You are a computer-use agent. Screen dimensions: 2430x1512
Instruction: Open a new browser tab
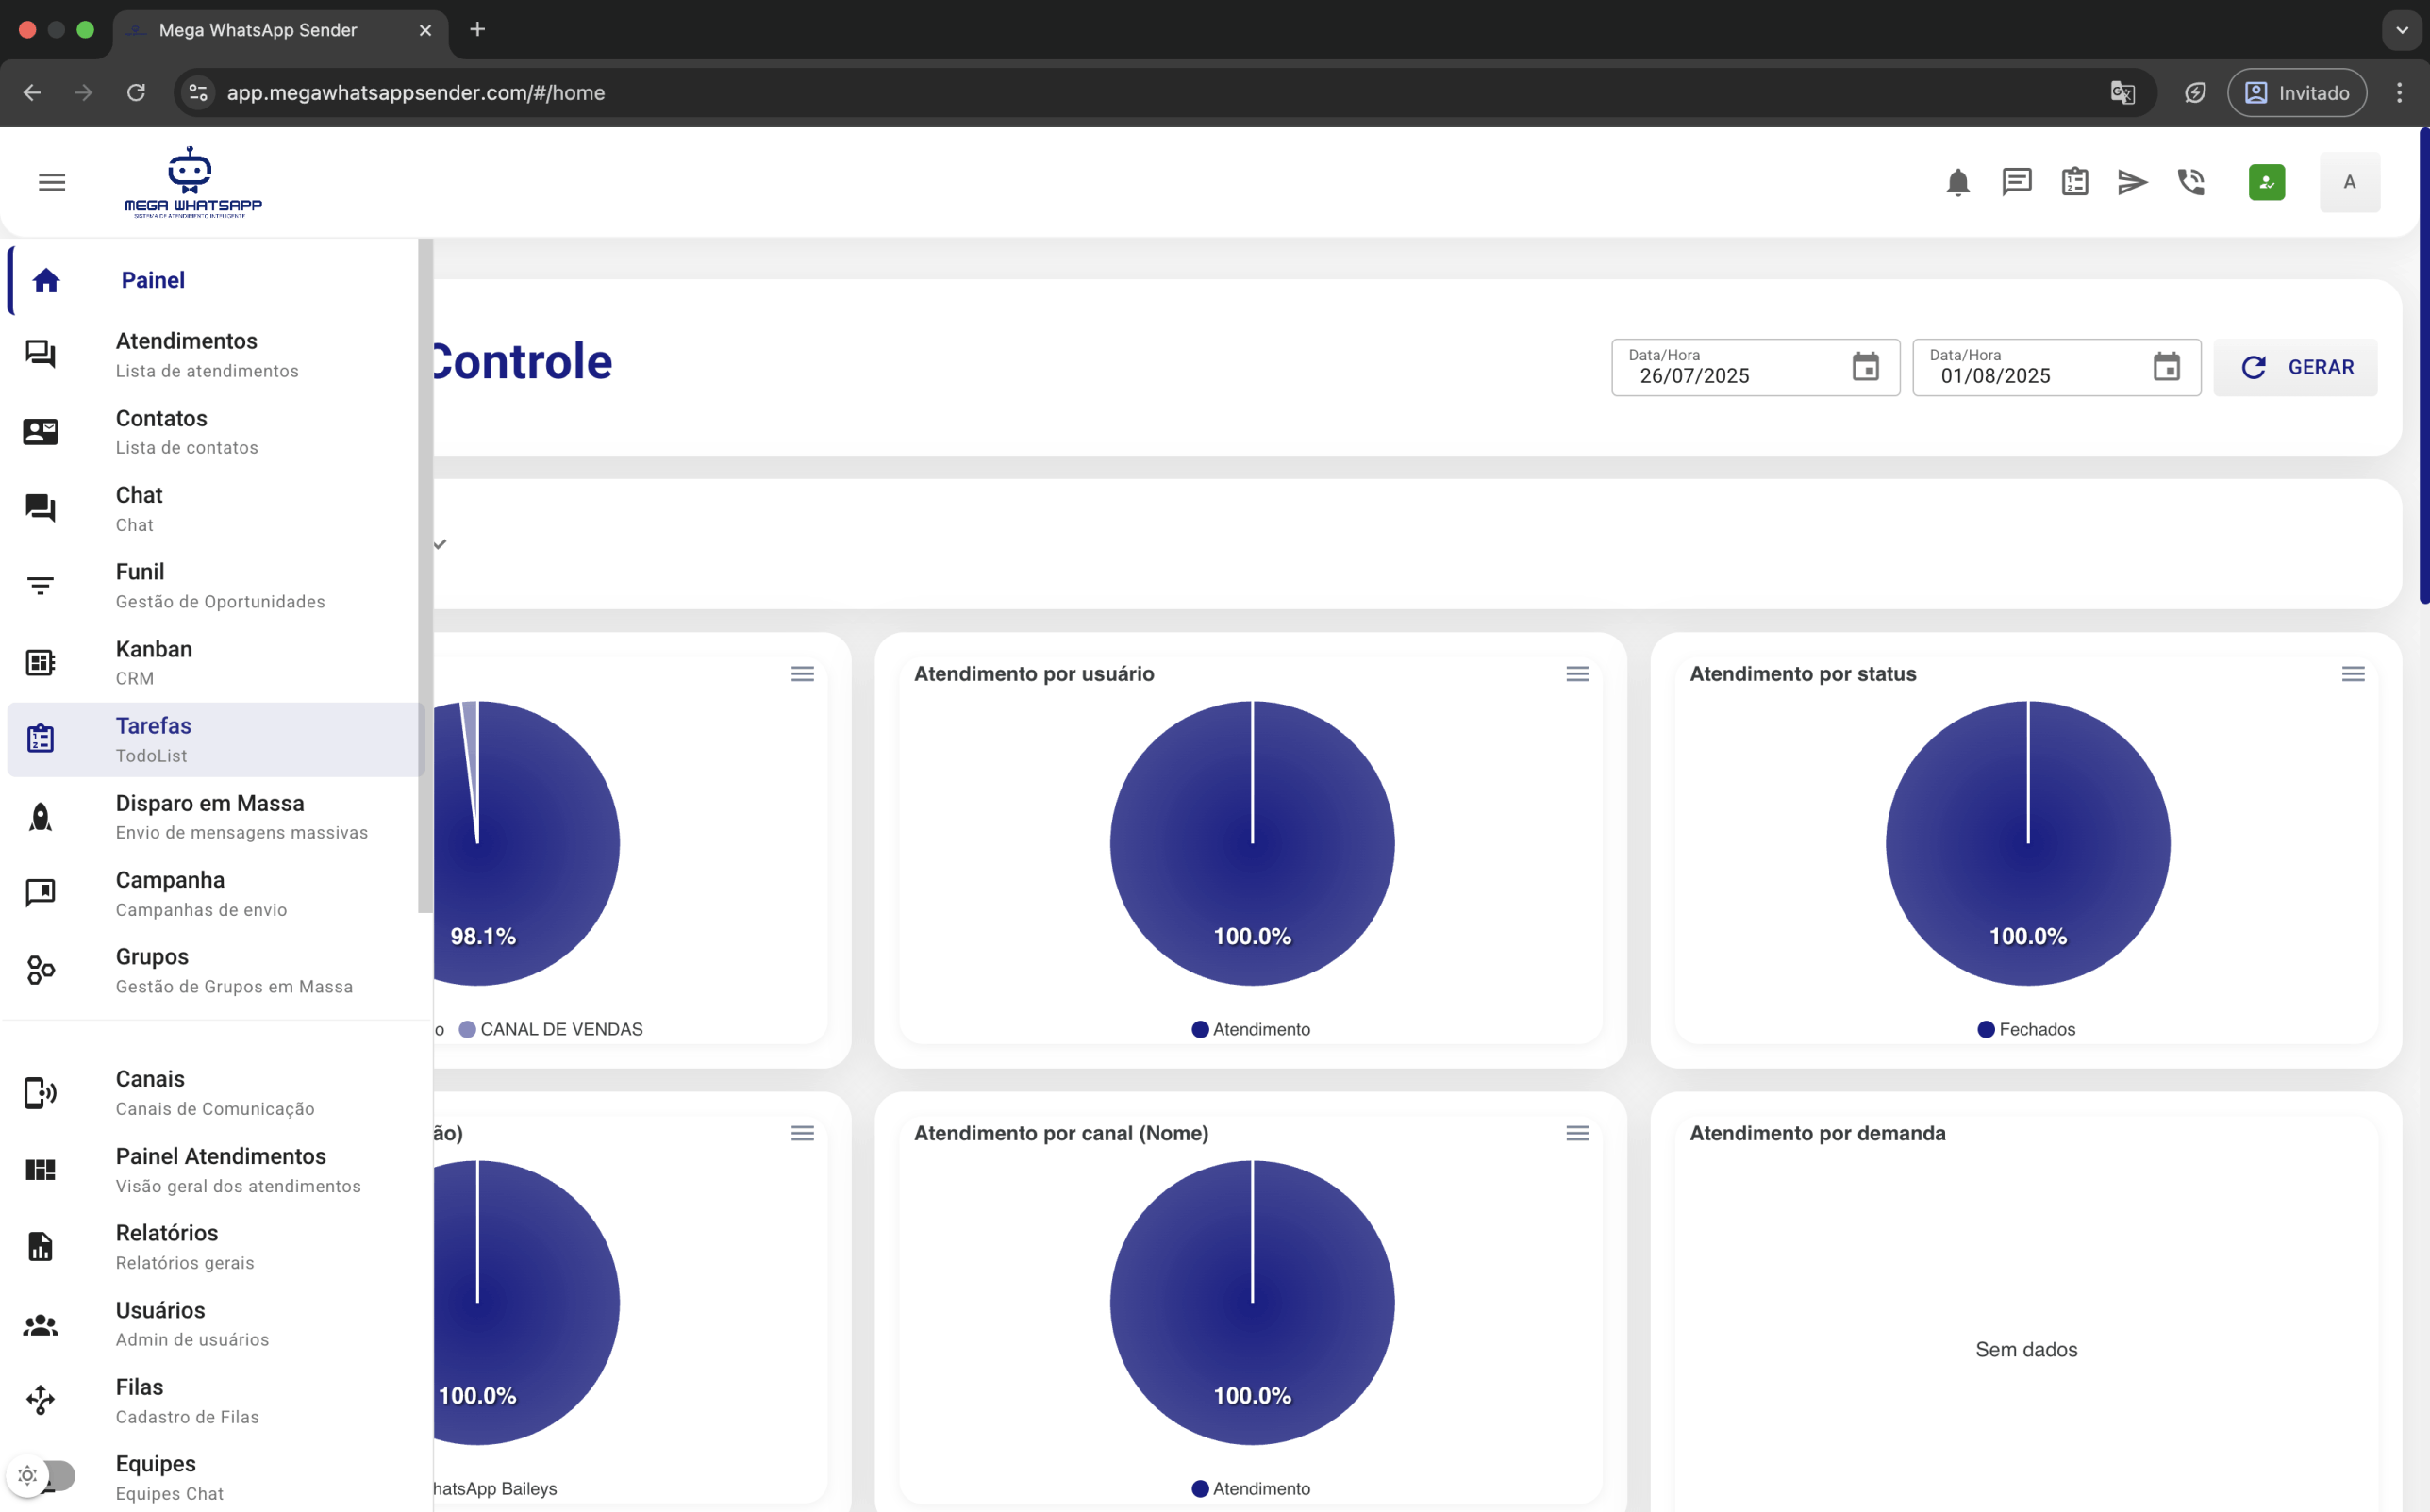click(477, 29)
